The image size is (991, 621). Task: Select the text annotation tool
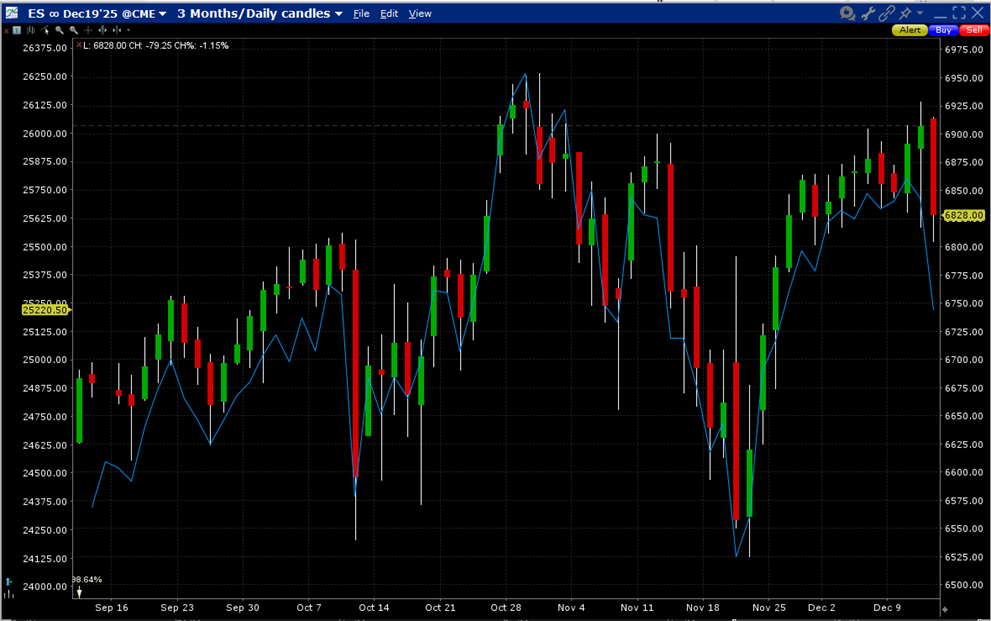[16, 30]
